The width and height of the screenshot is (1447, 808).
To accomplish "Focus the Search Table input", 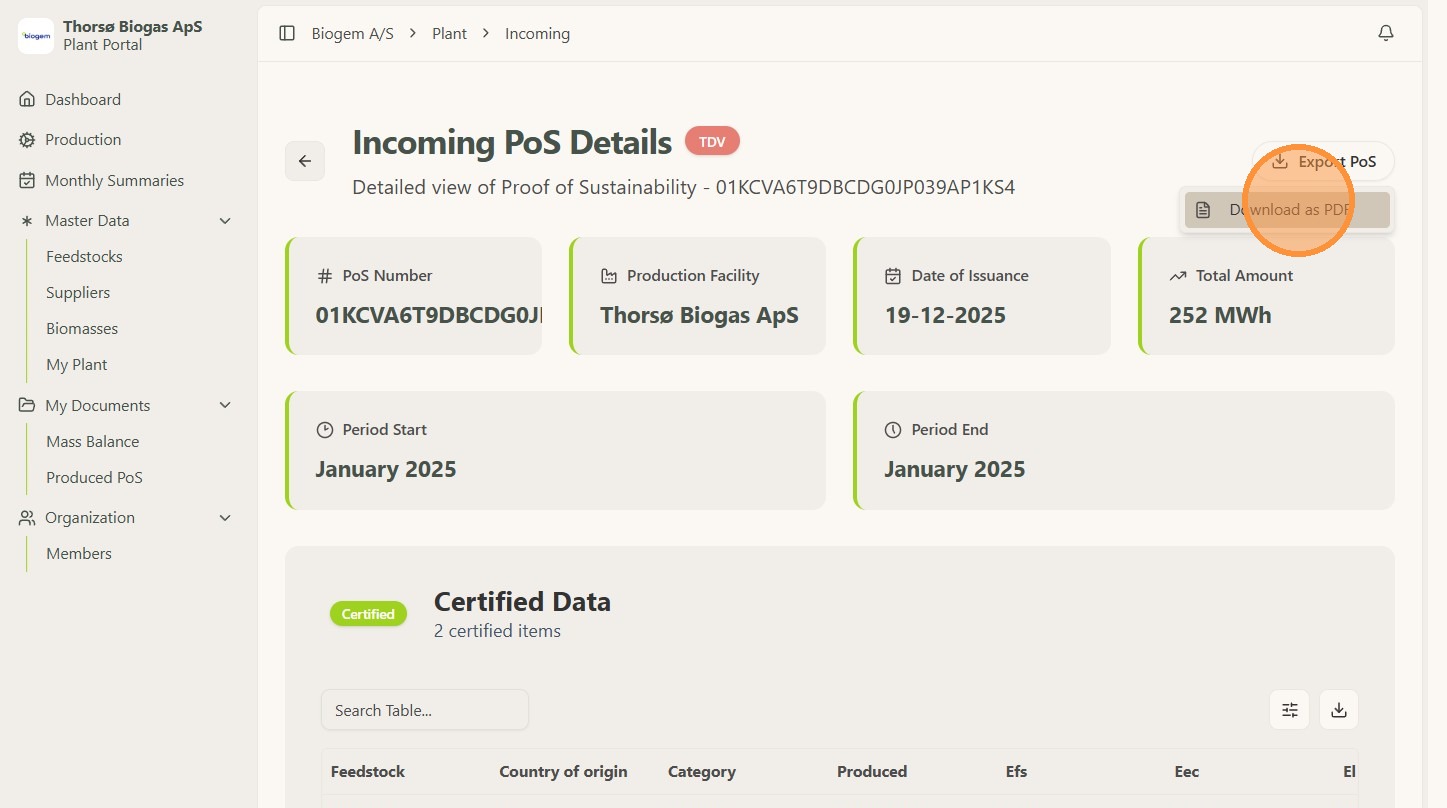I will (x=424, y=710).
